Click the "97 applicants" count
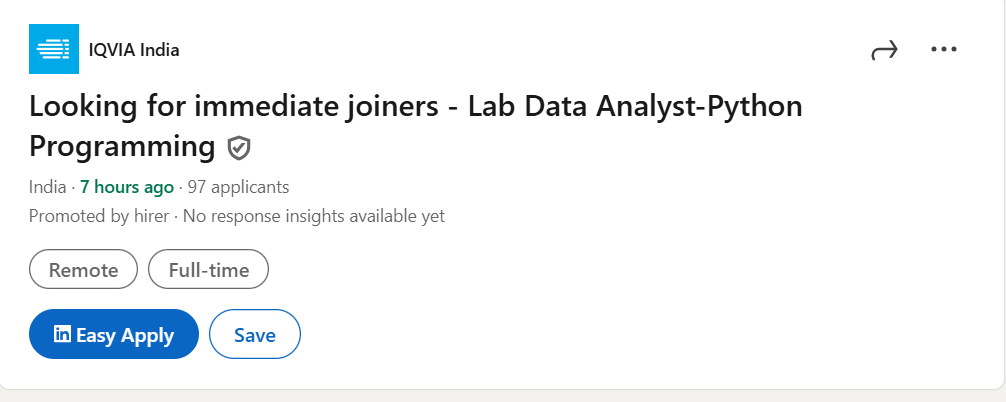1006x402 pixels. (238, 187)
